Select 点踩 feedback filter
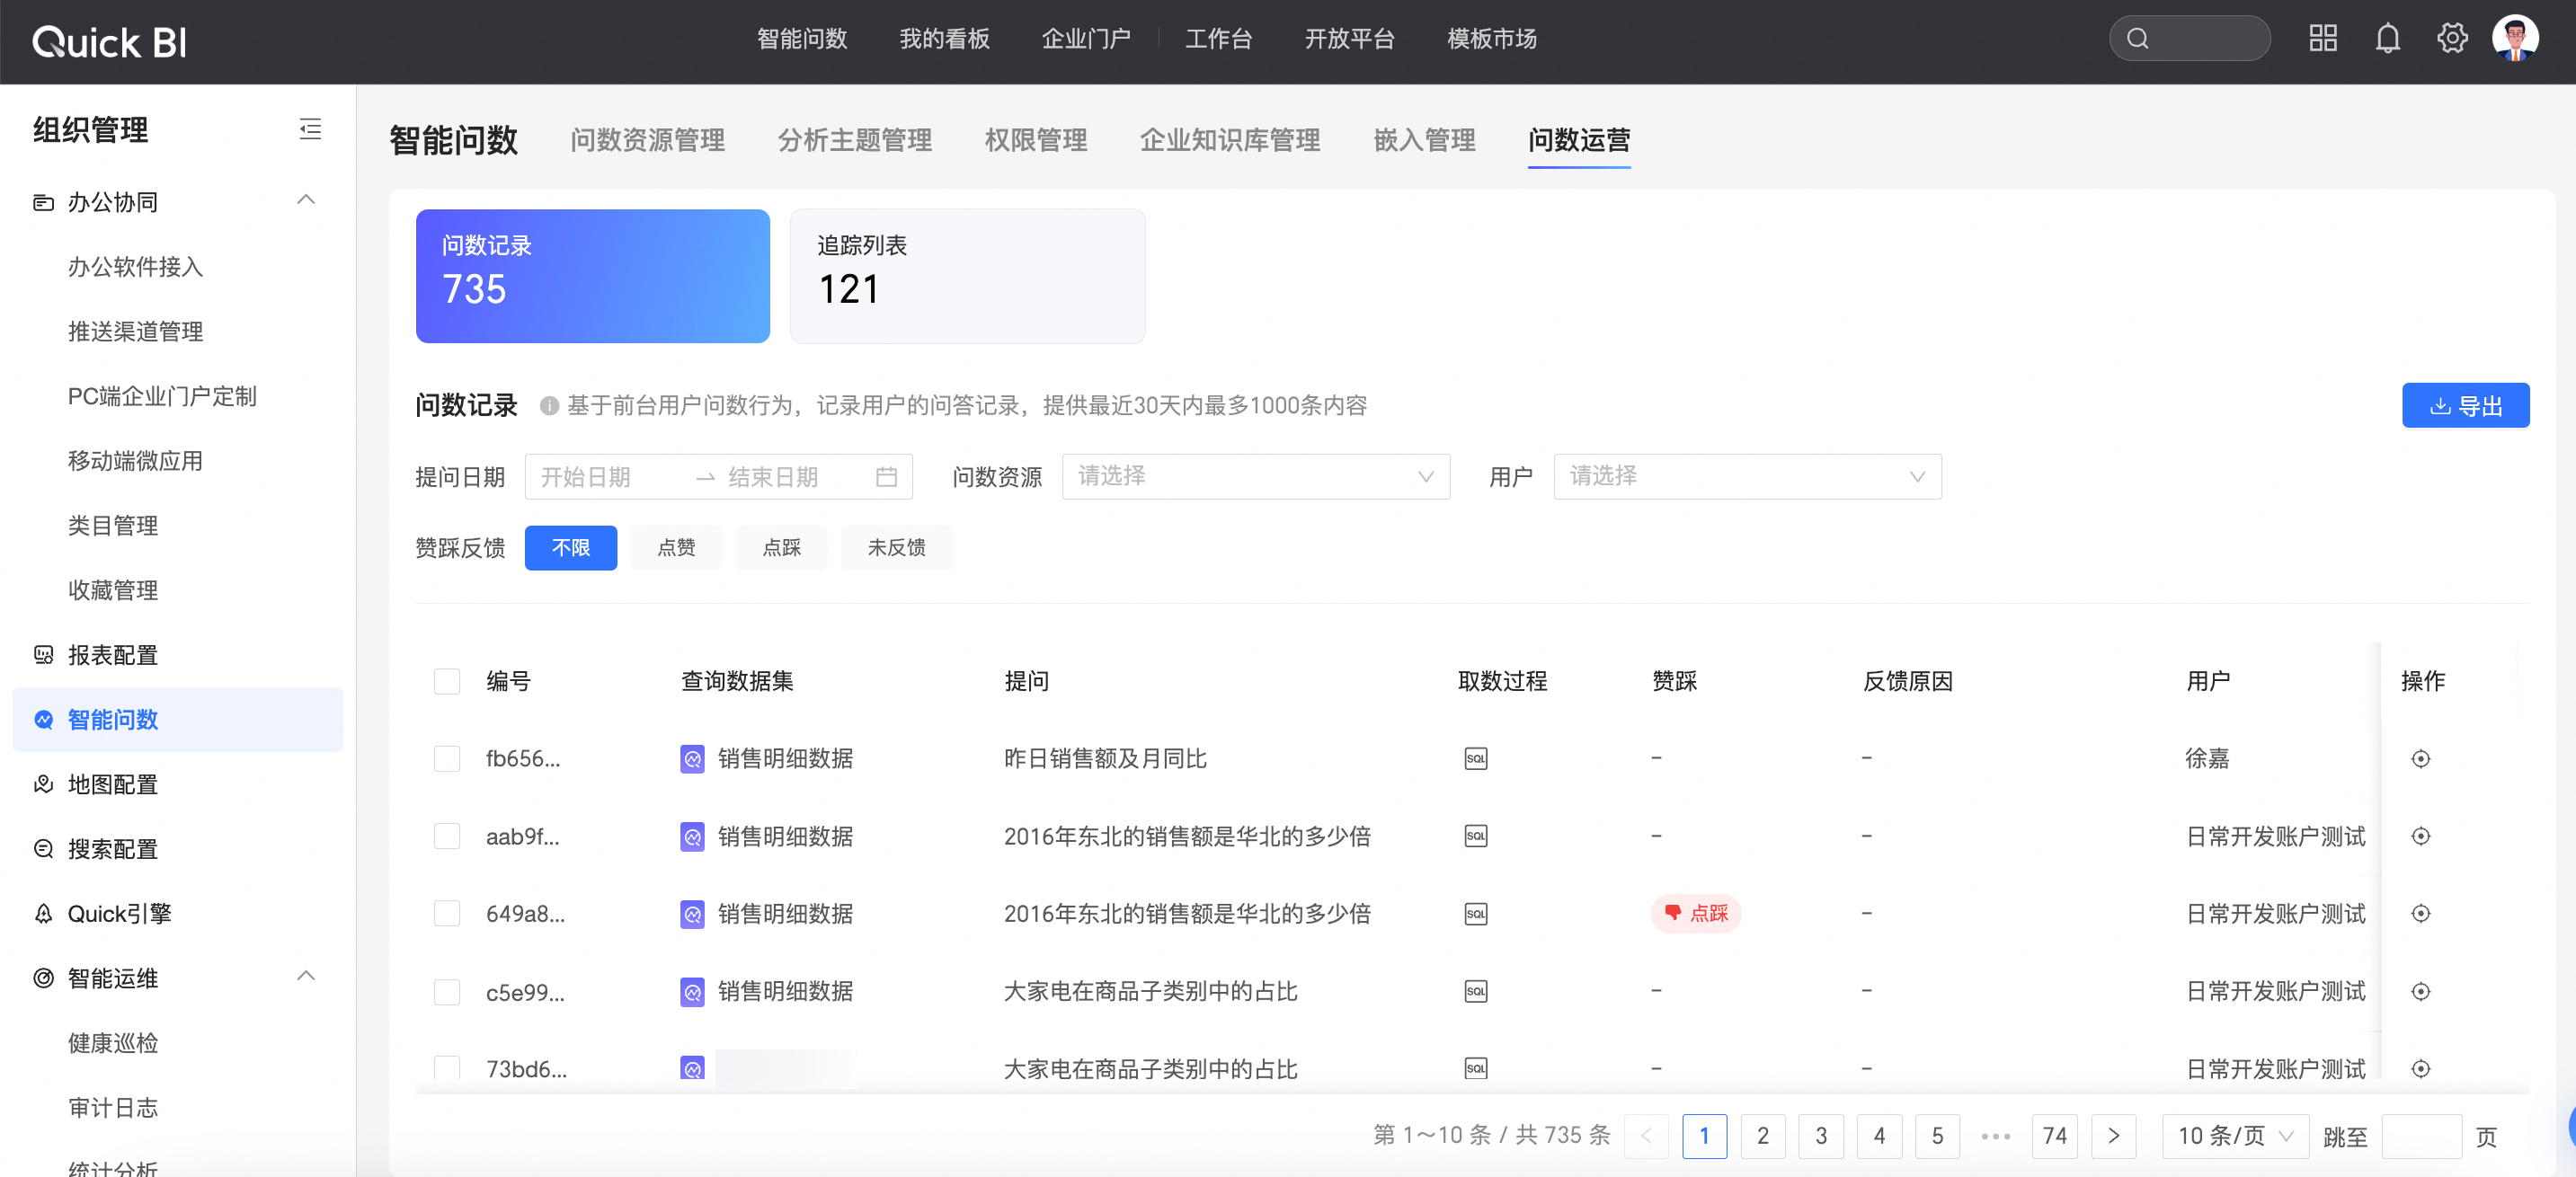2576x1177 pixels. [781, 548]
